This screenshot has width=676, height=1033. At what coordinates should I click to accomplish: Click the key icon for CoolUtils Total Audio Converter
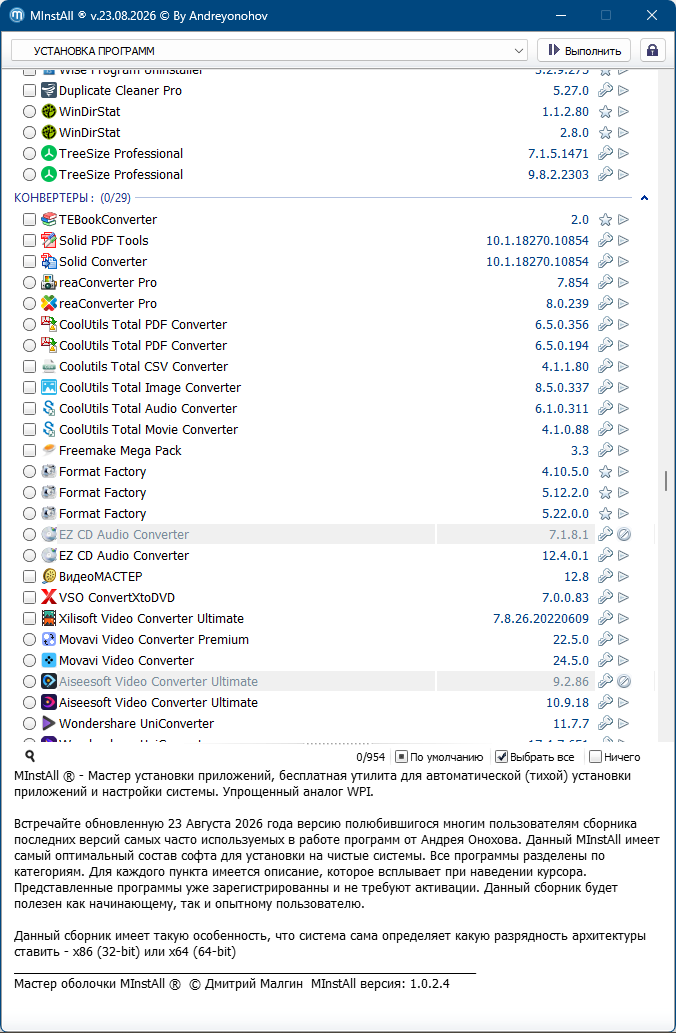pos(605,408)
